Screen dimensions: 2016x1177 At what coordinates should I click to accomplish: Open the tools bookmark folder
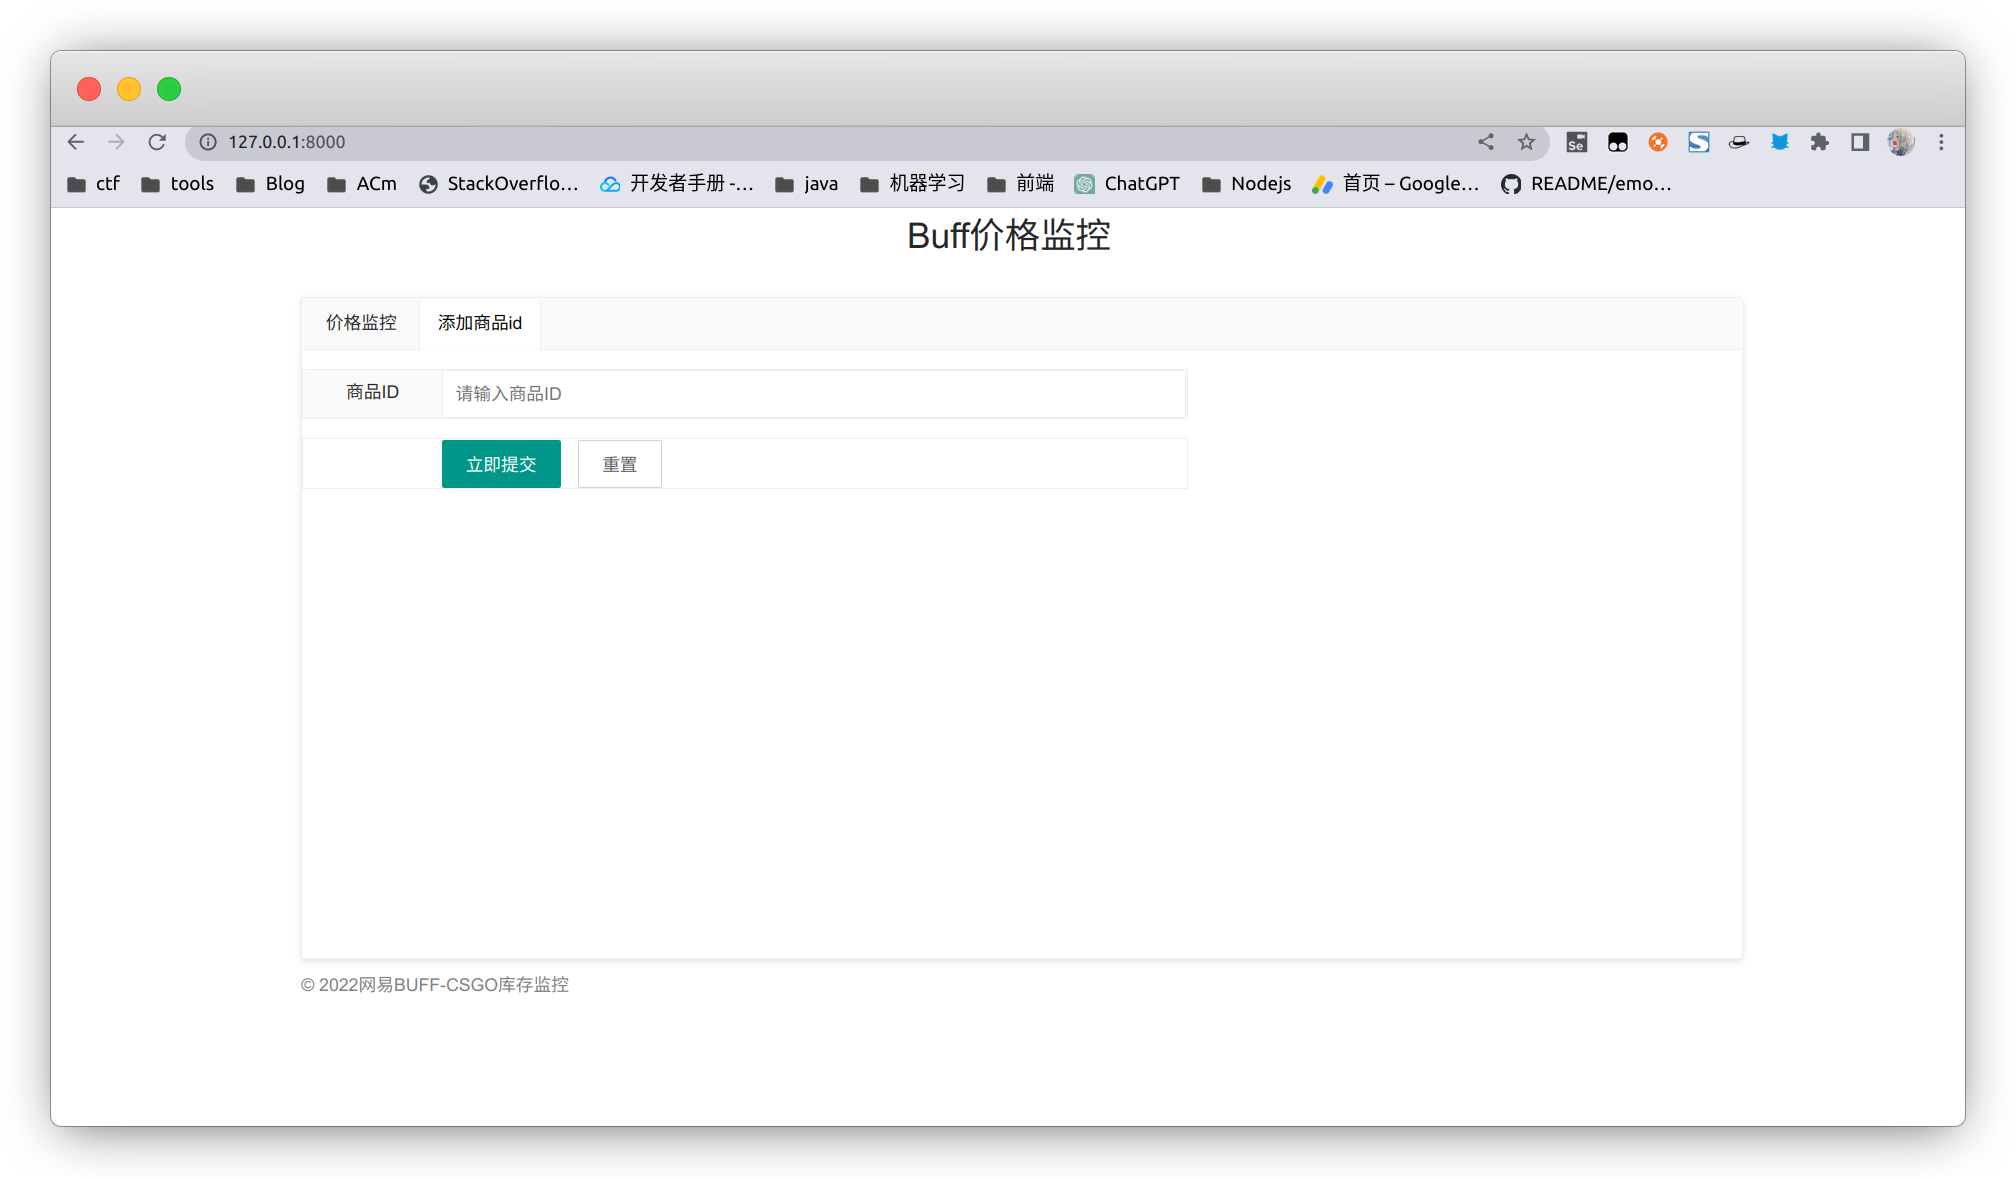tap(178, 184)
